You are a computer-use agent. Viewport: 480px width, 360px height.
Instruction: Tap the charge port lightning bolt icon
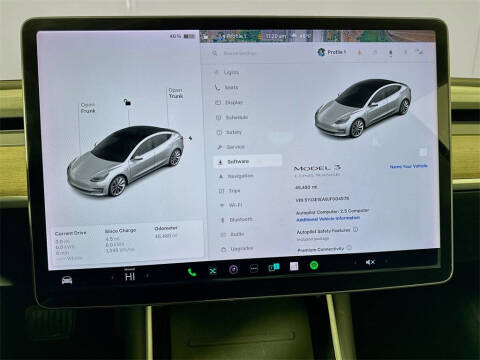click(190, 138)
